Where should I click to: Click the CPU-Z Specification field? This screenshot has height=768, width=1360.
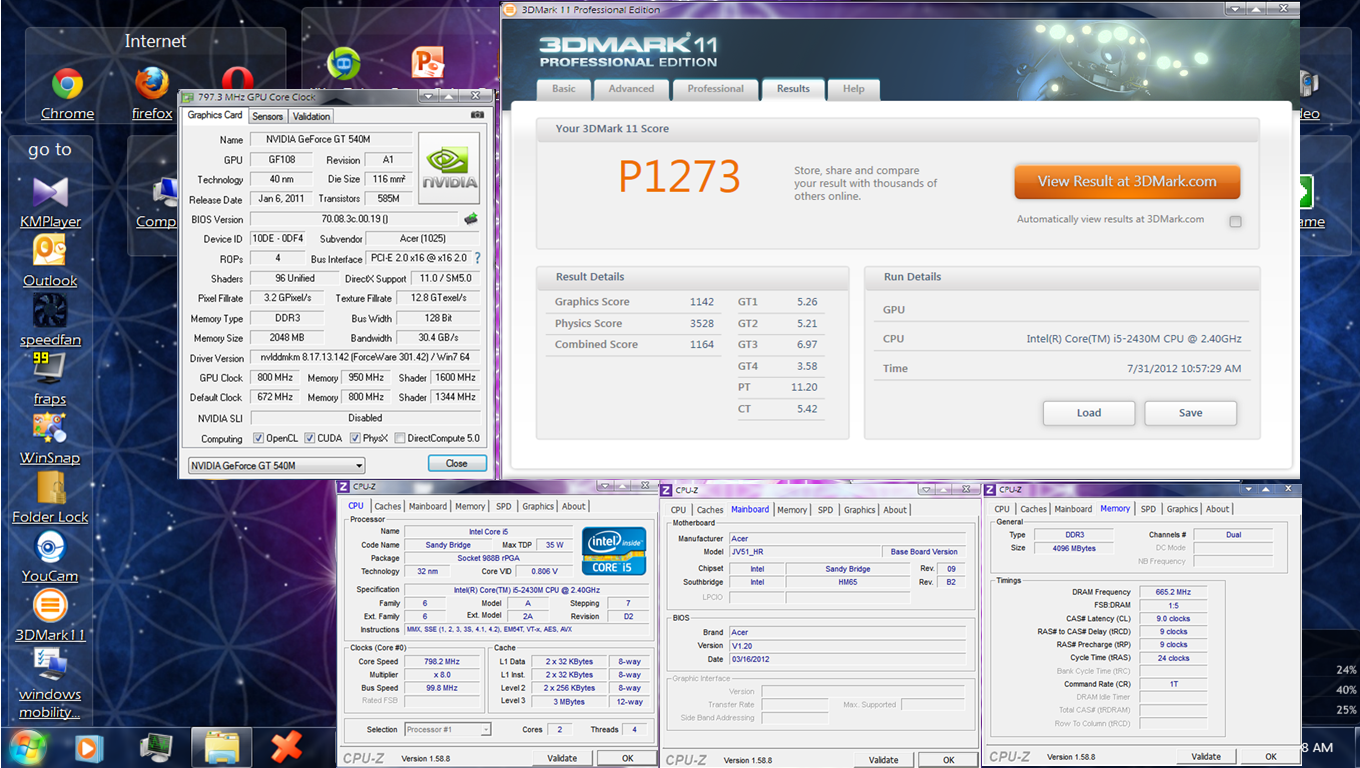click(527, 590)
